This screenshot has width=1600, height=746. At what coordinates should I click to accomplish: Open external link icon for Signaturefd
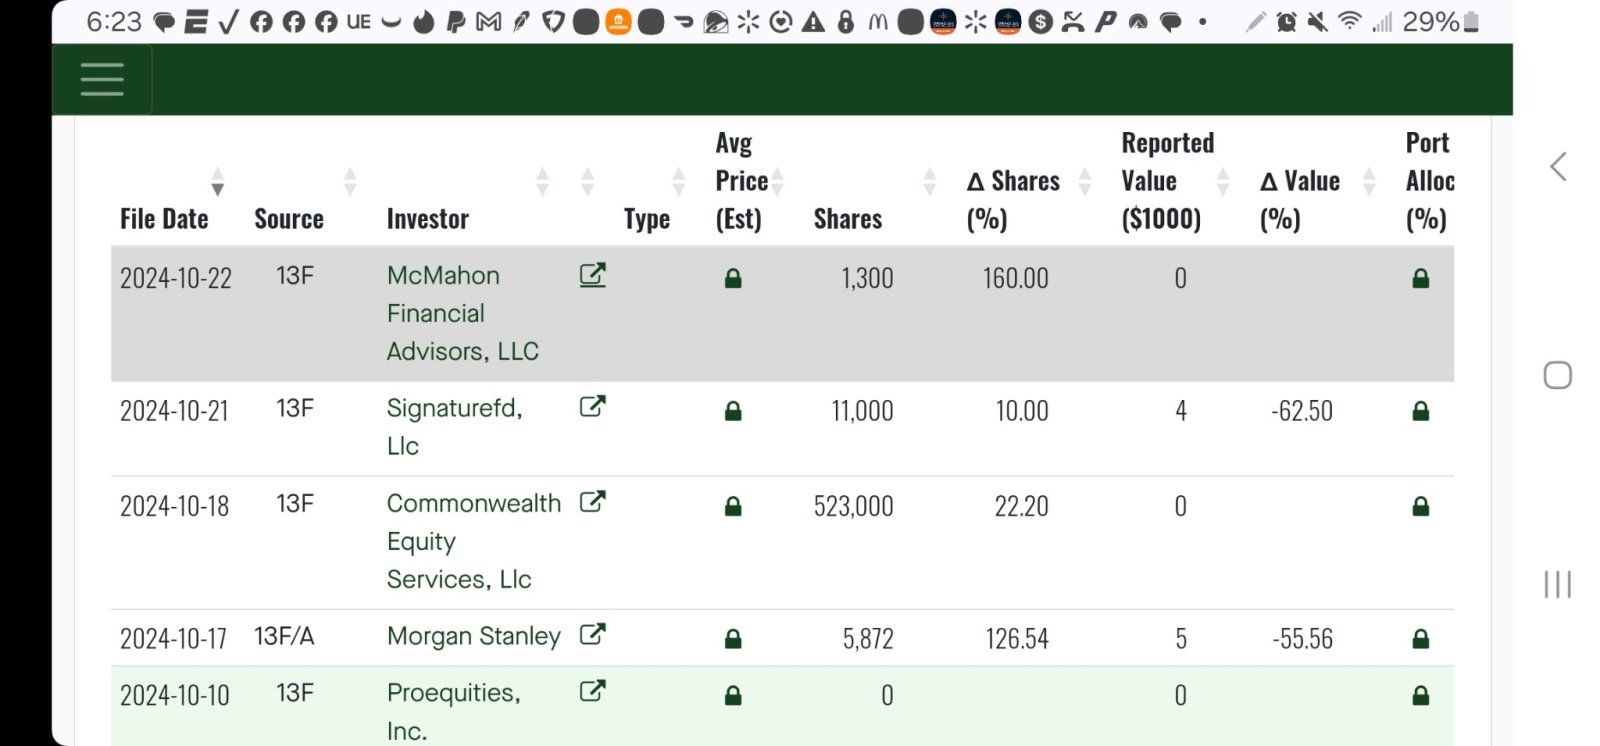click(593, 406)
